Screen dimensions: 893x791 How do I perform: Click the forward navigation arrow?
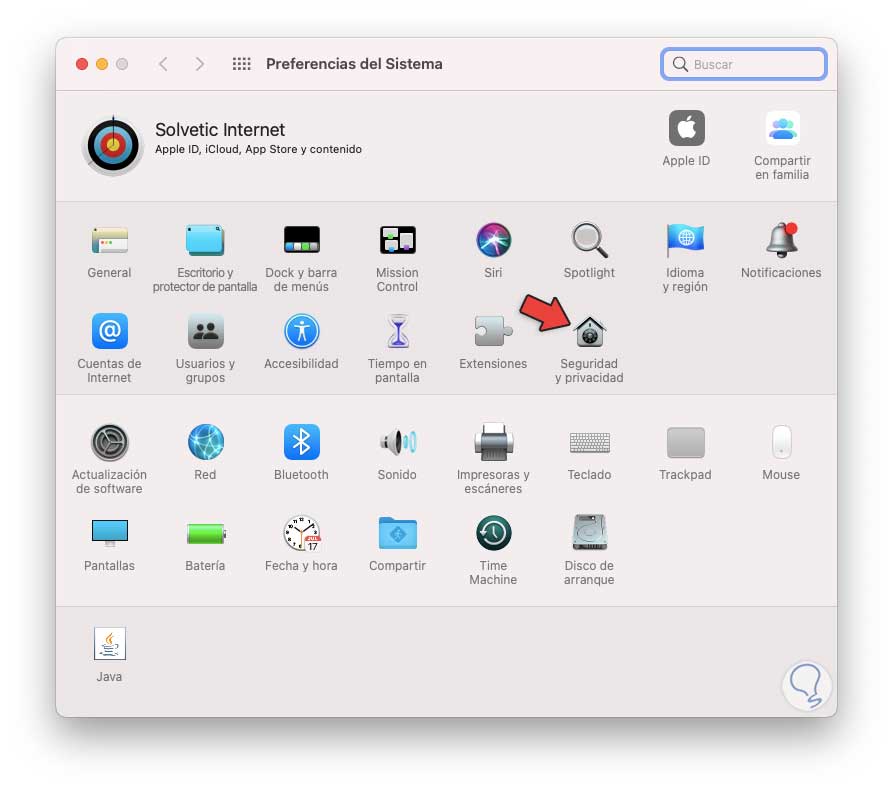pyautogui.click(x=199, y=64)
